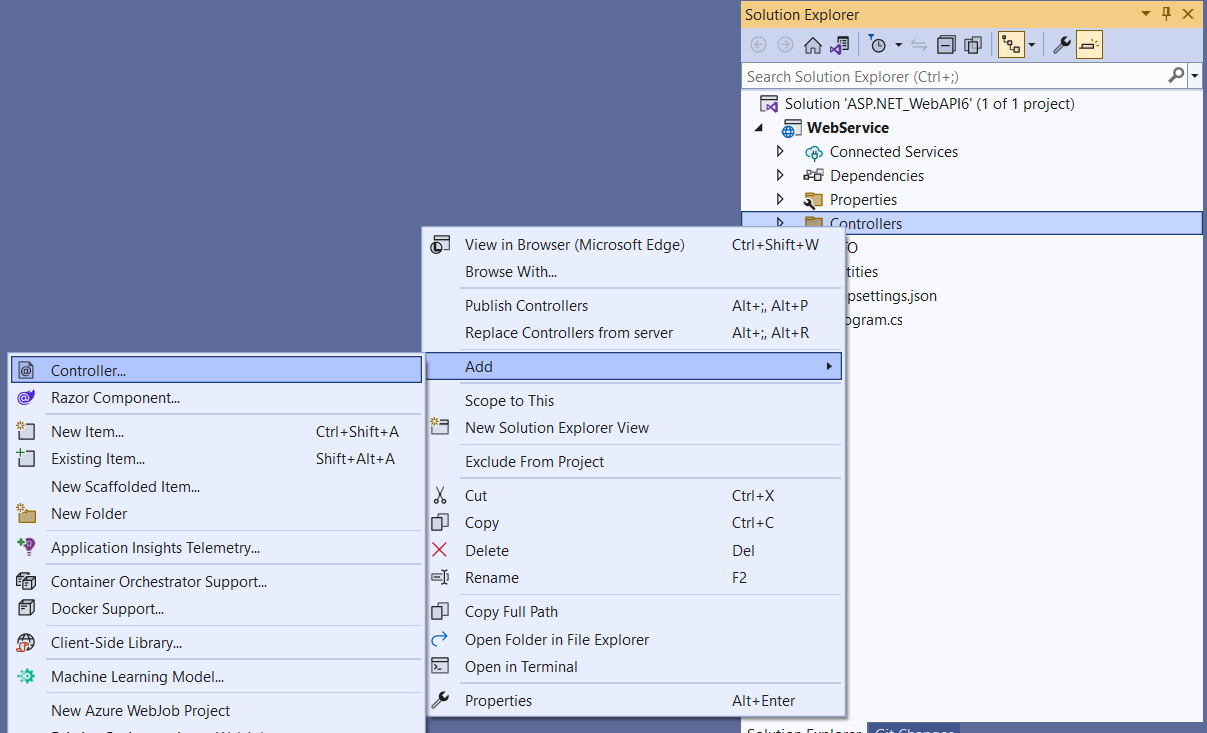Click the New Folder icon
This screenshot has height=733, width=1207.
26,514
